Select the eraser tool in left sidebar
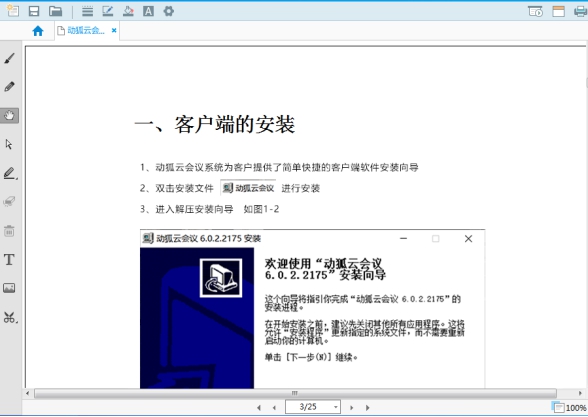The image size is (588, 417). (9, 201)
